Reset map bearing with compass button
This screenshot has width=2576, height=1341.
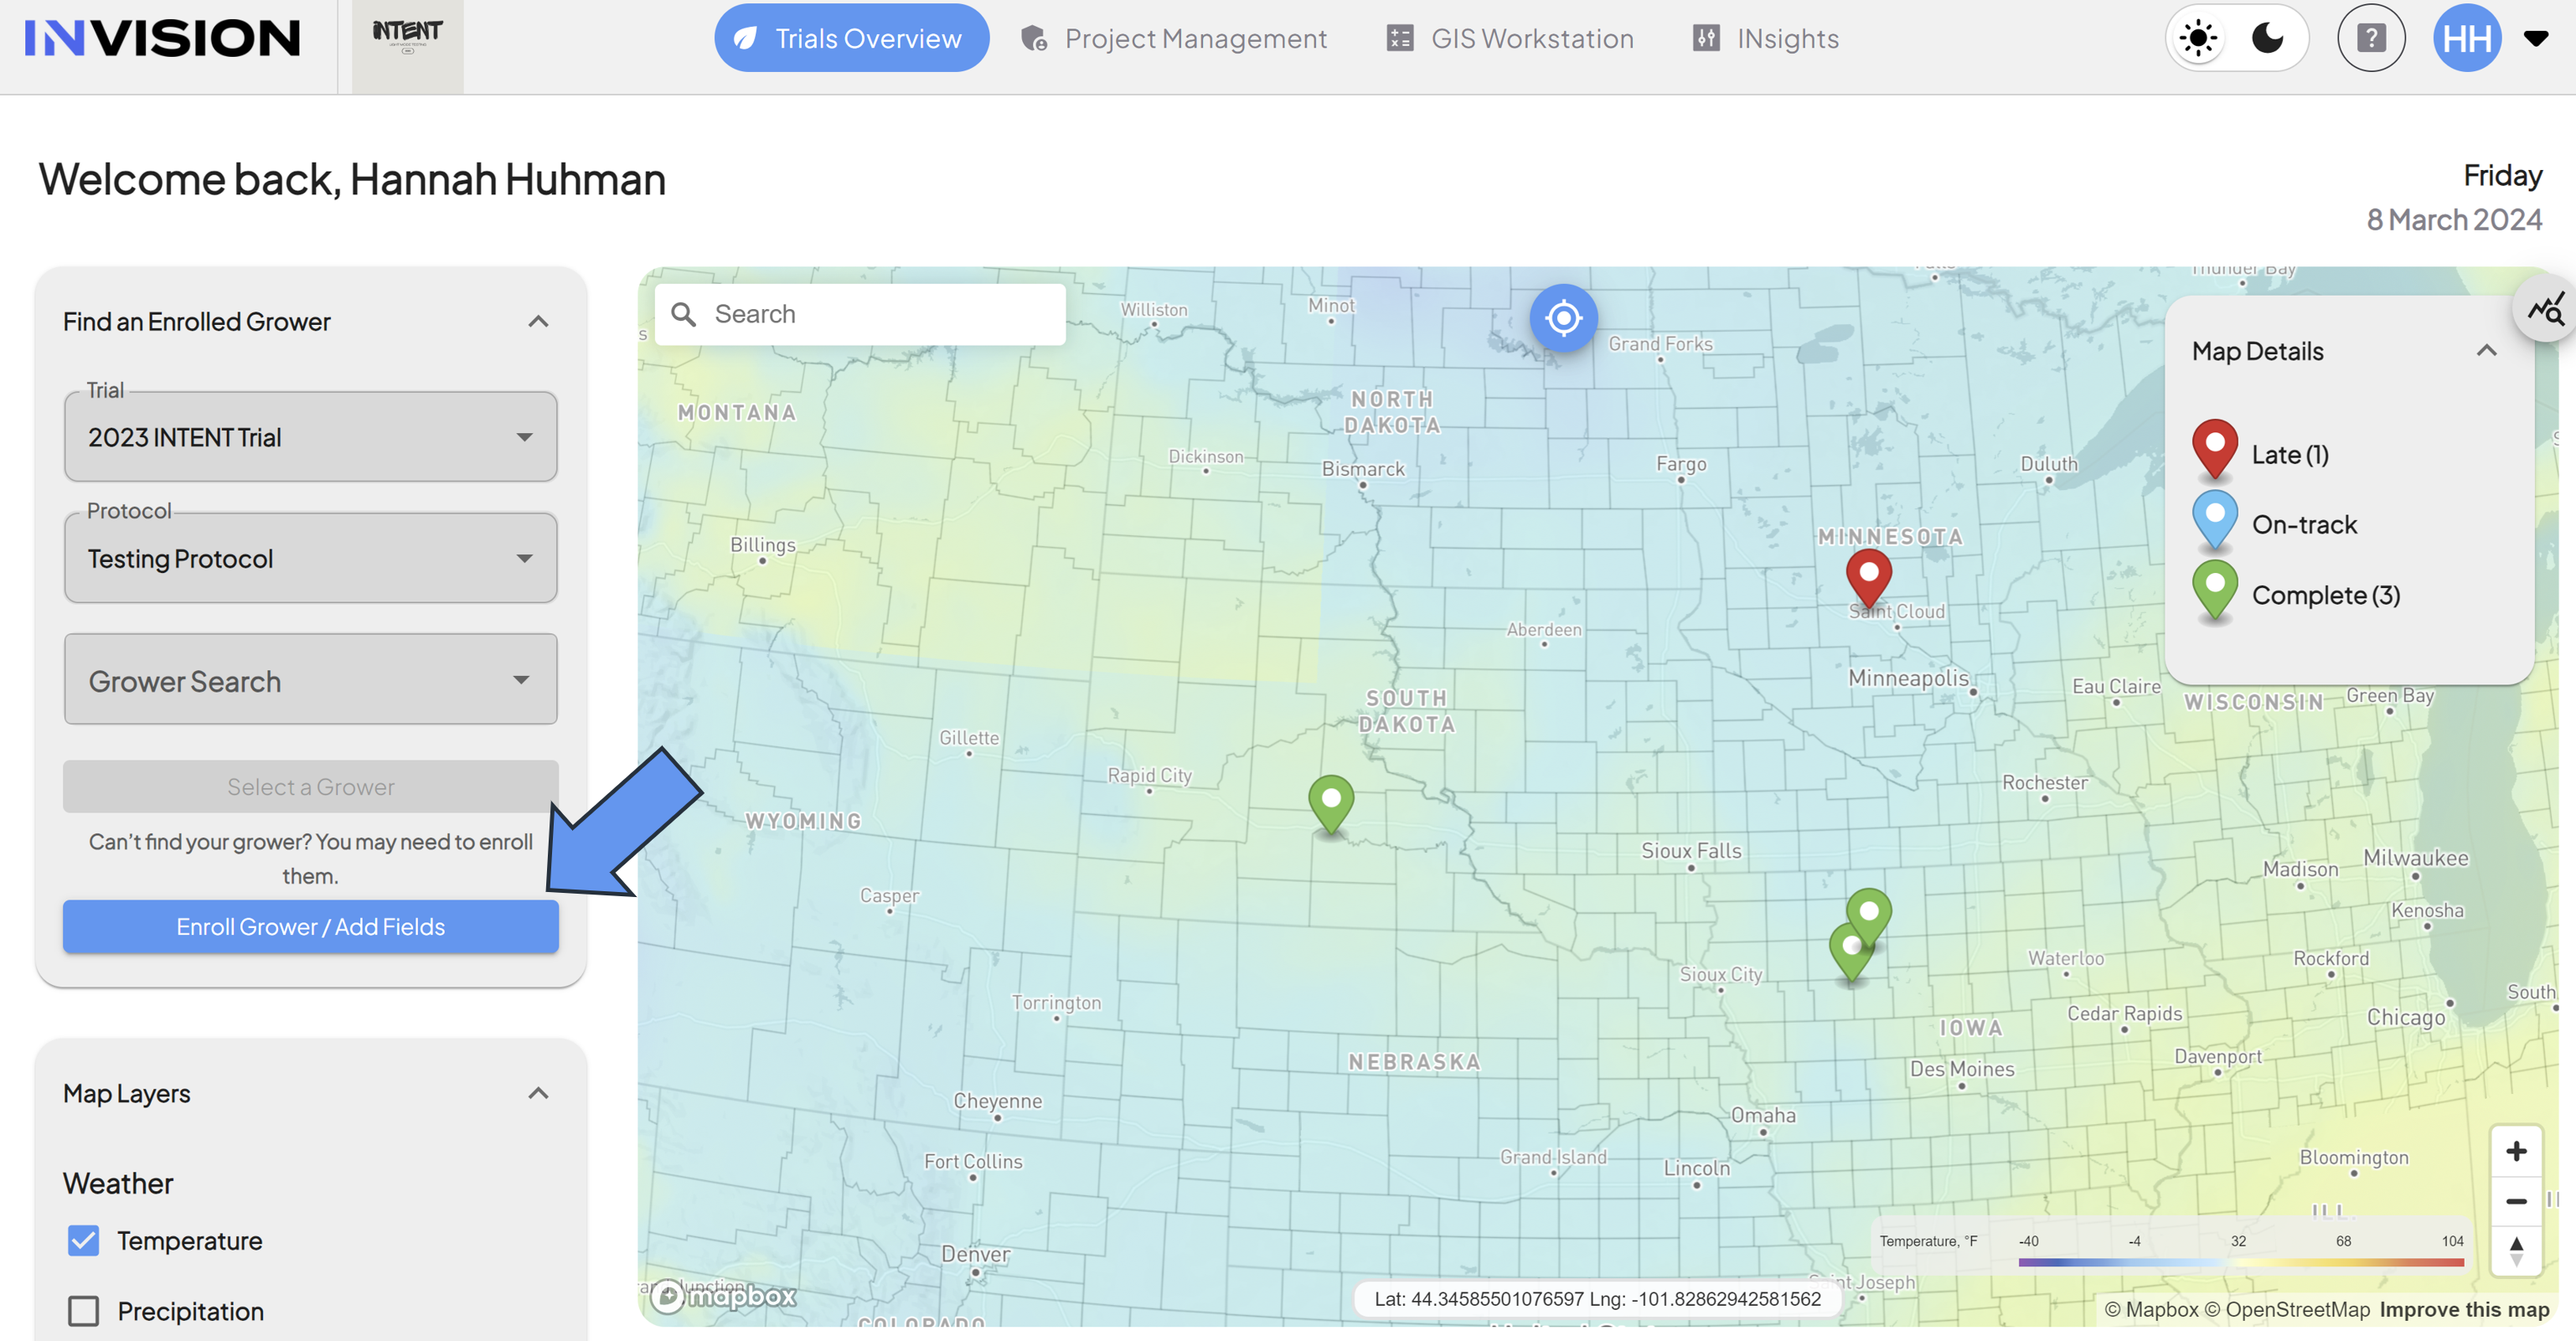coord(2516,1250)
